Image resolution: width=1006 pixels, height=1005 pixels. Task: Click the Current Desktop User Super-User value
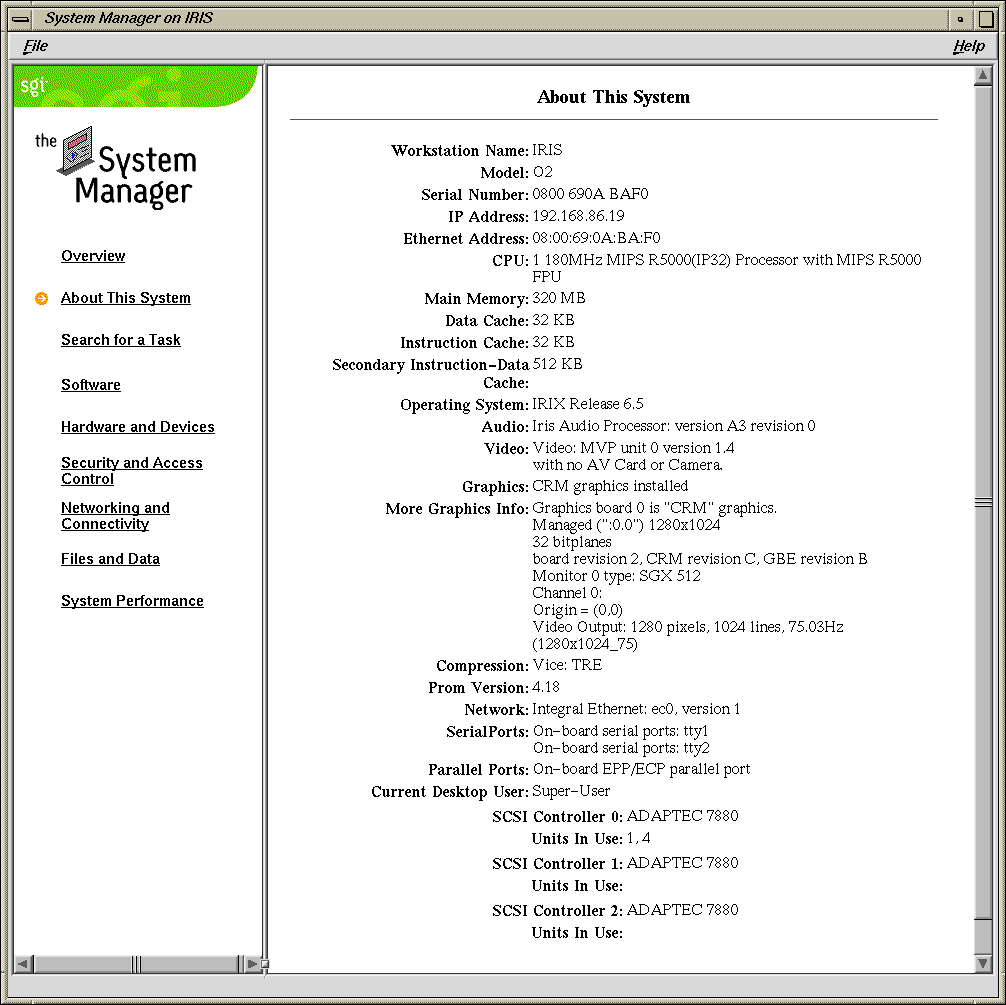coord(571,791)
